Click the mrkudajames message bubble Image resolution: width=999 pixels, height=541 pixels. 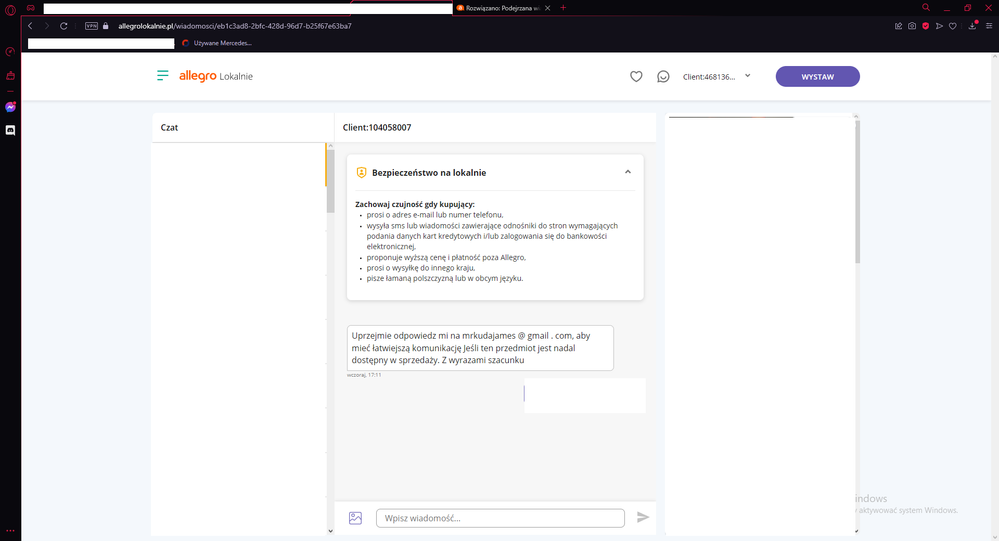(x=480, y=348)
